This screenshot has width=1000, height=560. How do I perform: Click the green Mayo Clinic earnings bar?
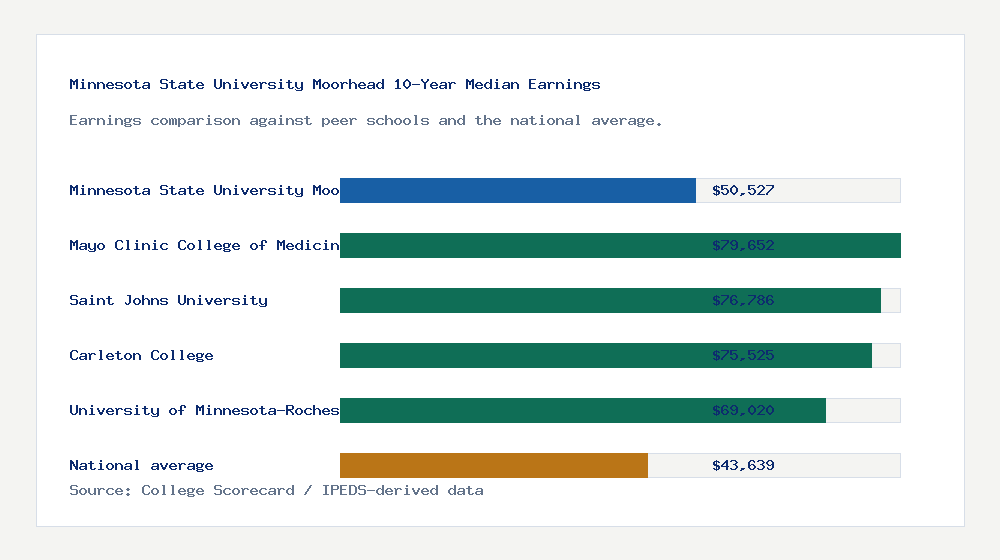pyautogui.click(x=621, y=246)
